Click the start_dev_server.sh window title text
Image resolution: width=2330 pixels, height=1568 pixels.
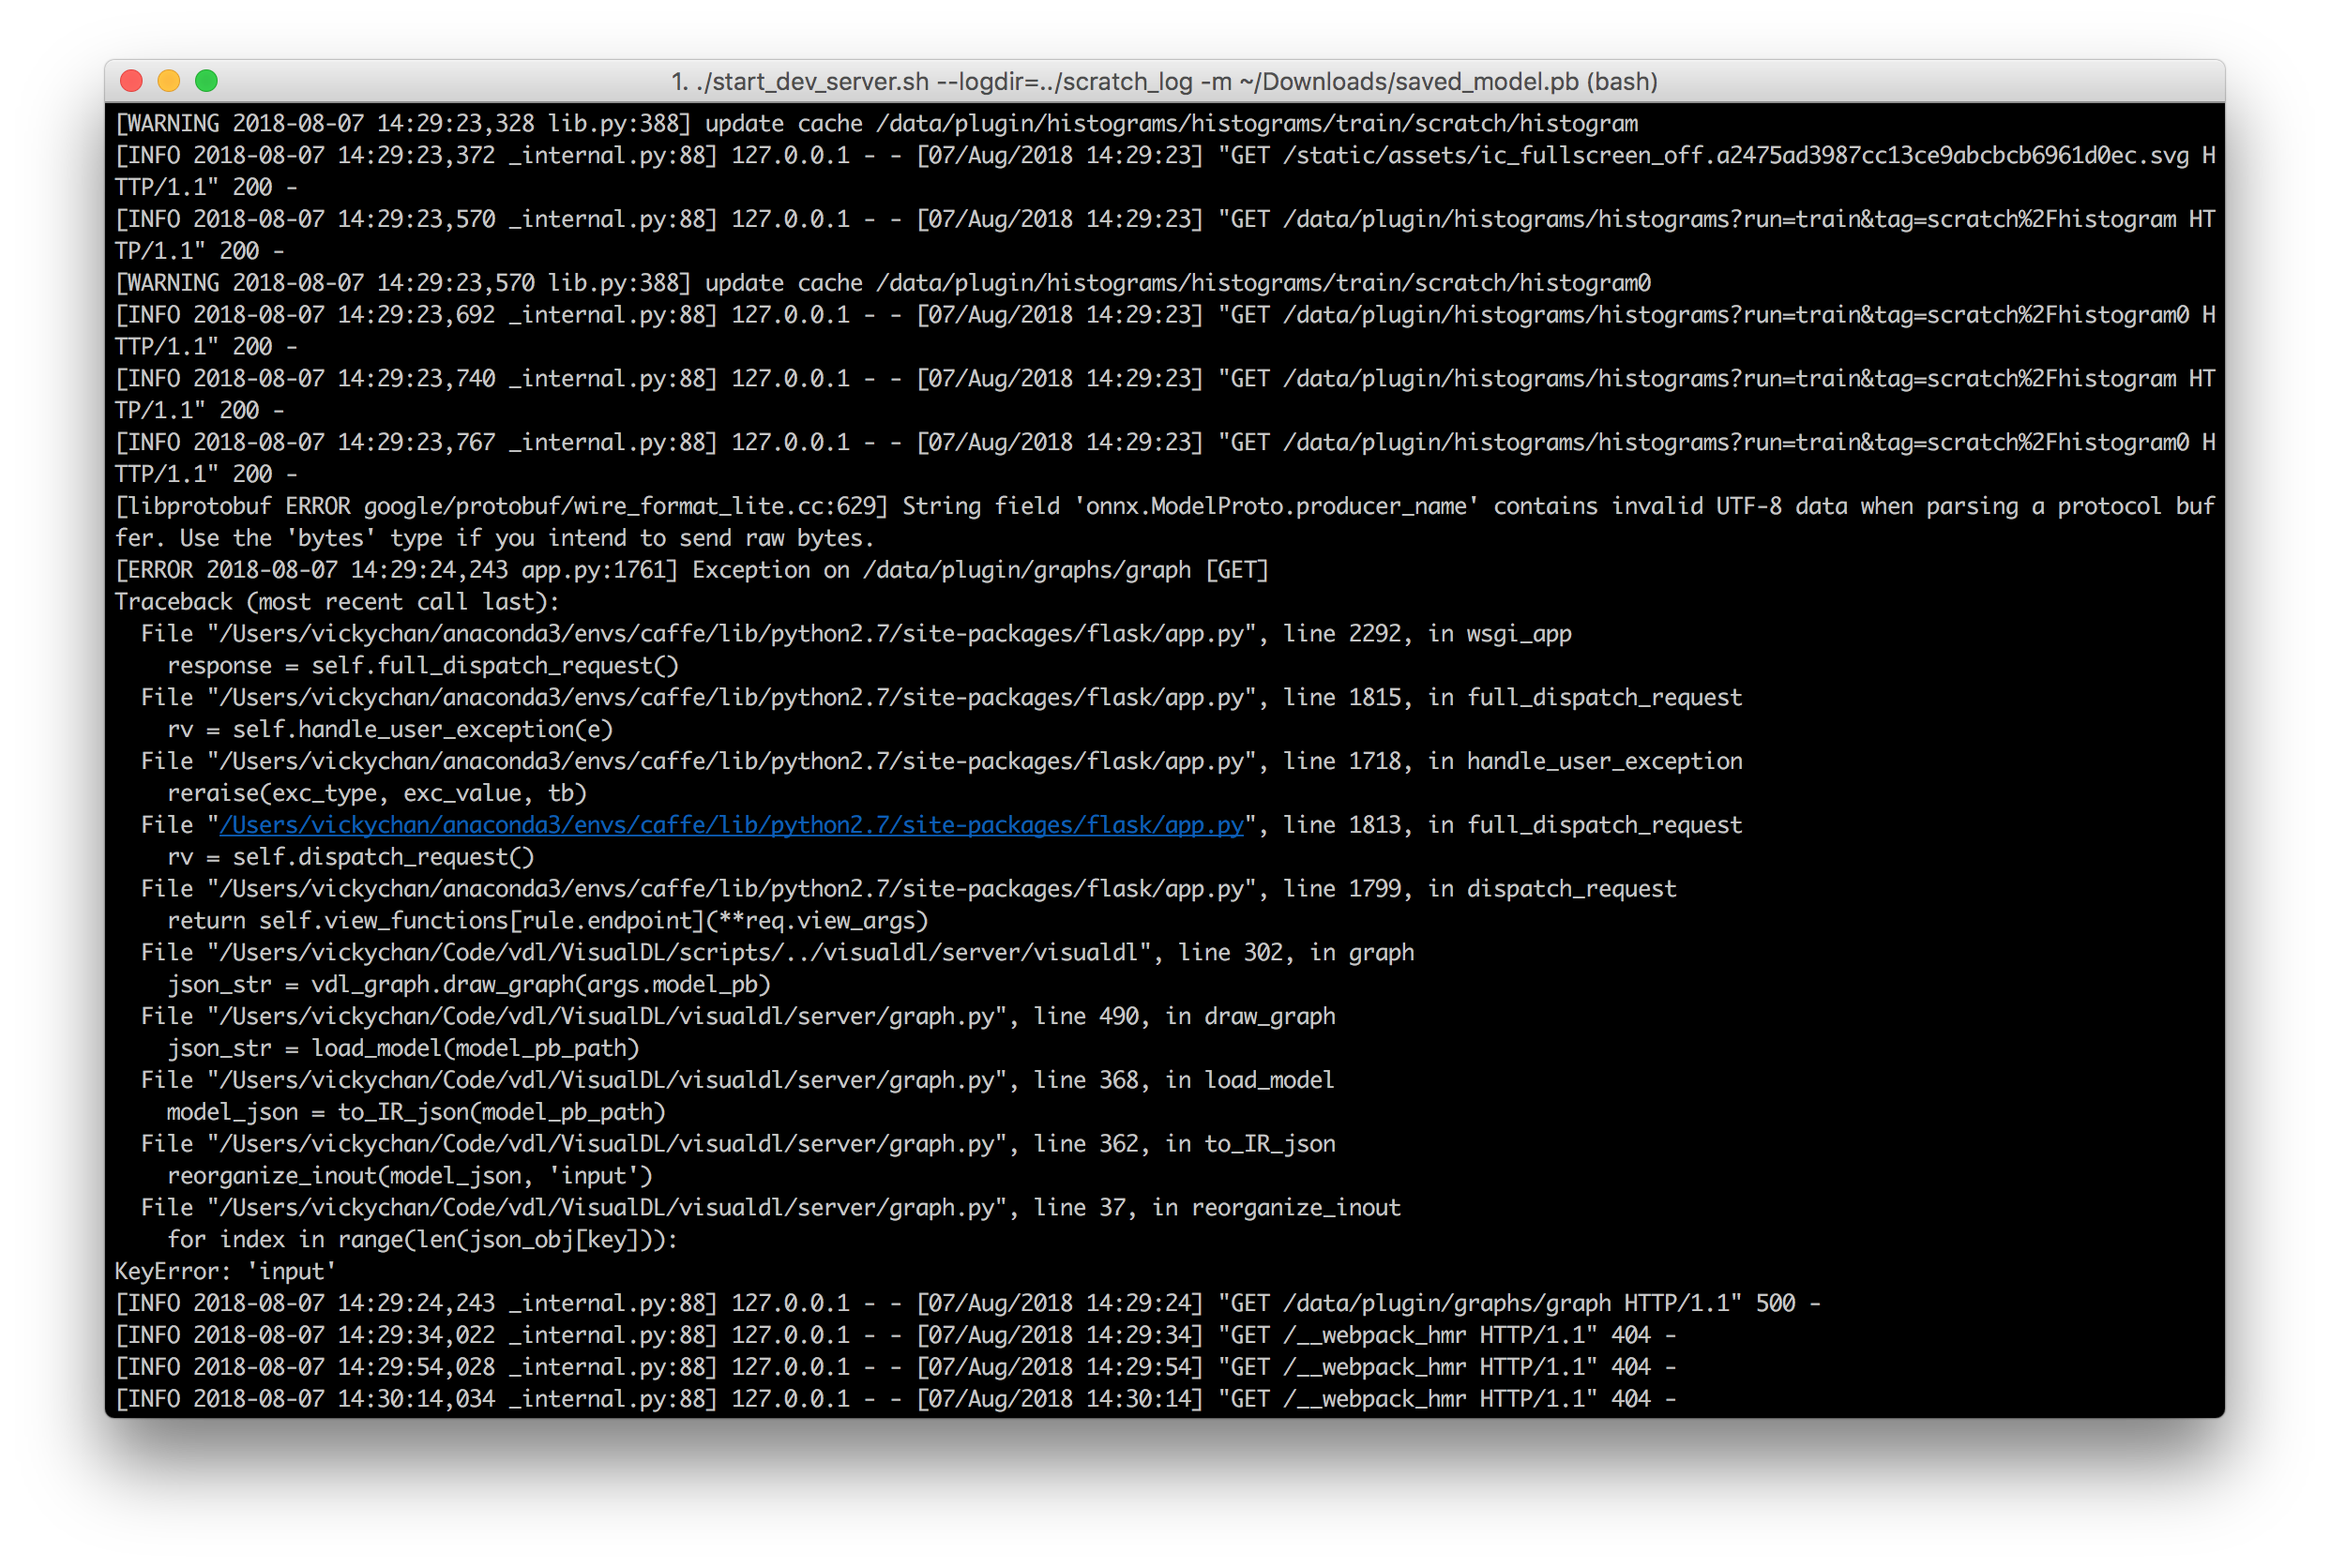coord(1163,81)
